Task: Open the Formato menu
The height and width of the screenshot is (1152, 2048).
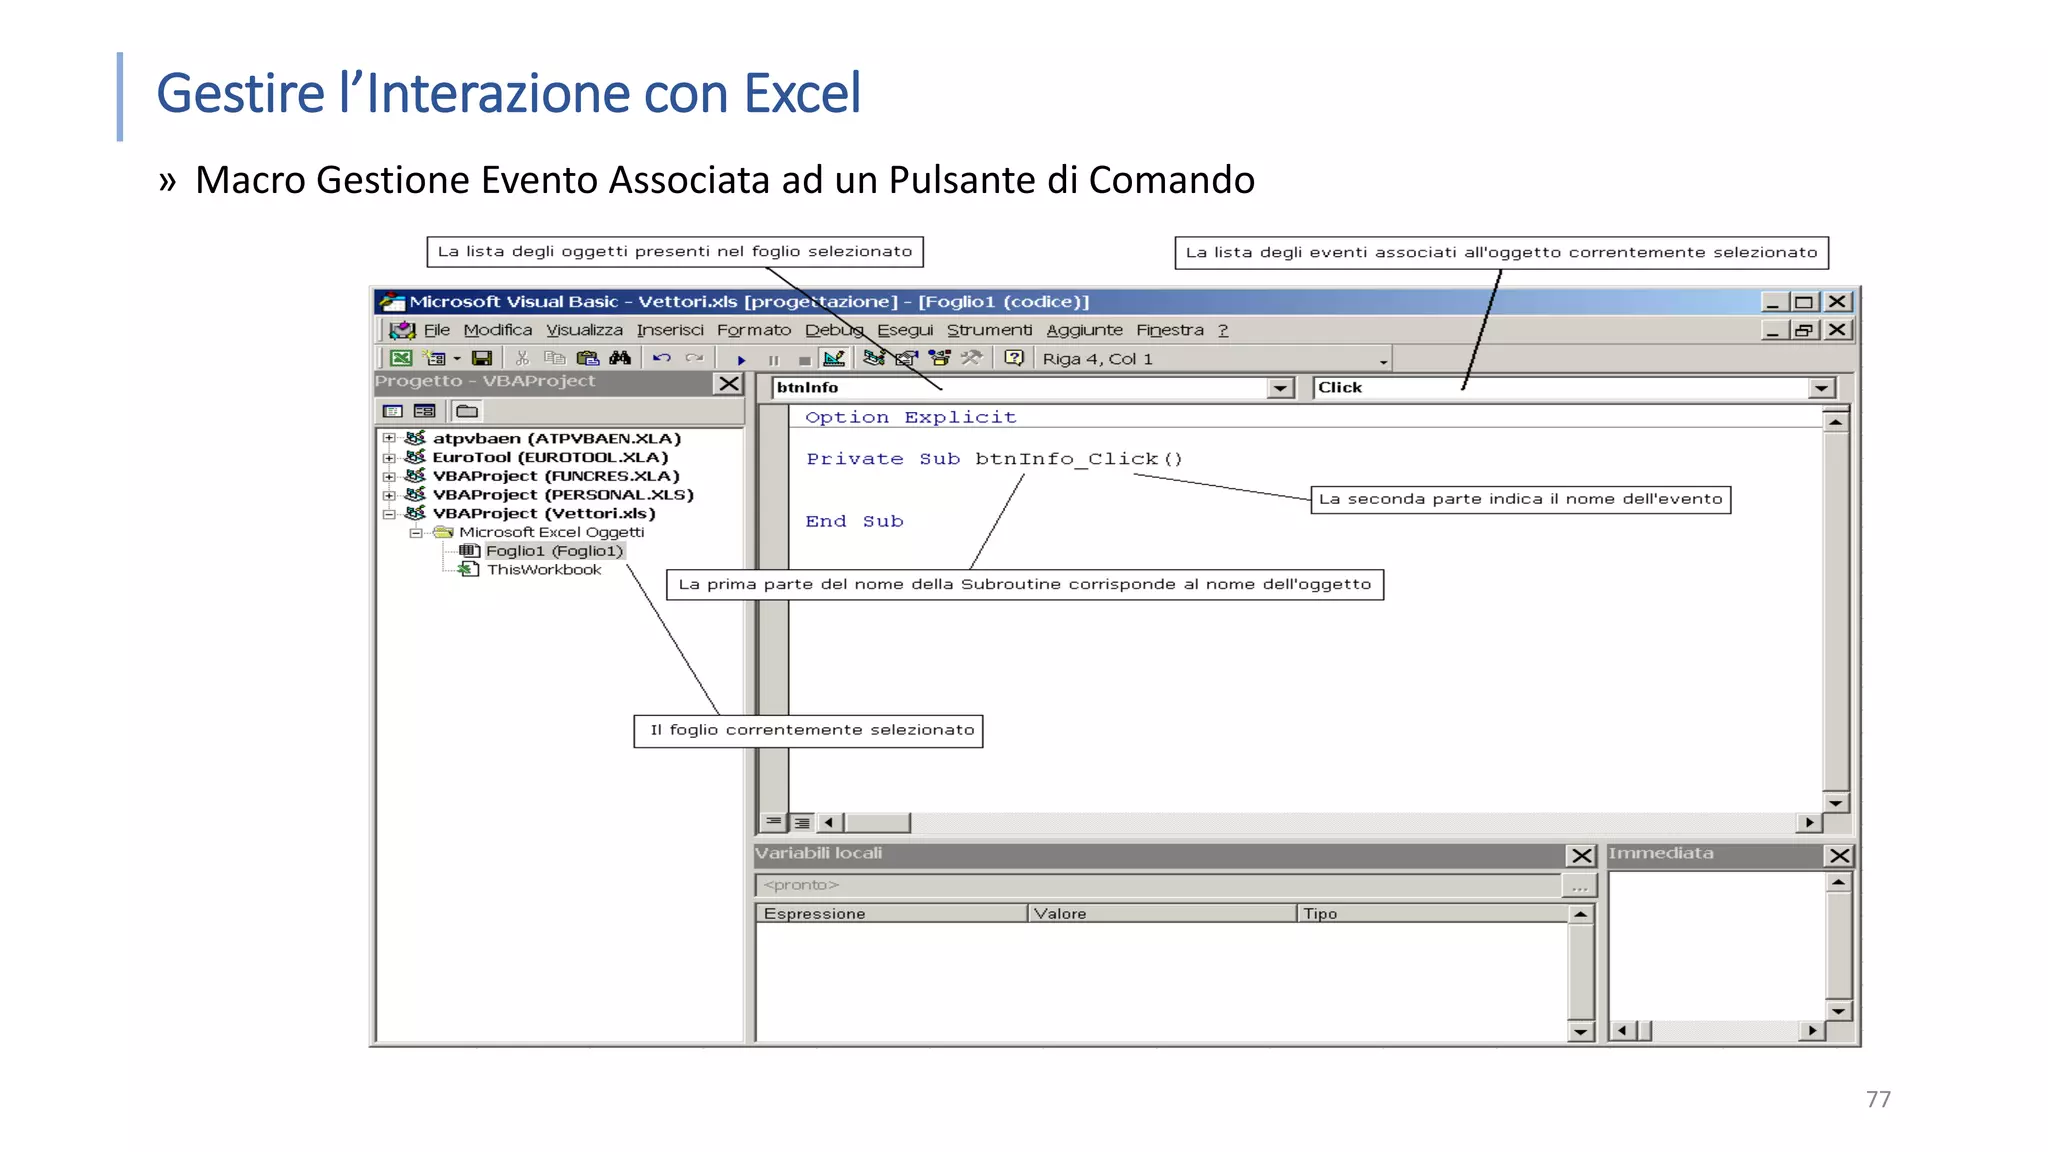Action: tap(754, 330)
